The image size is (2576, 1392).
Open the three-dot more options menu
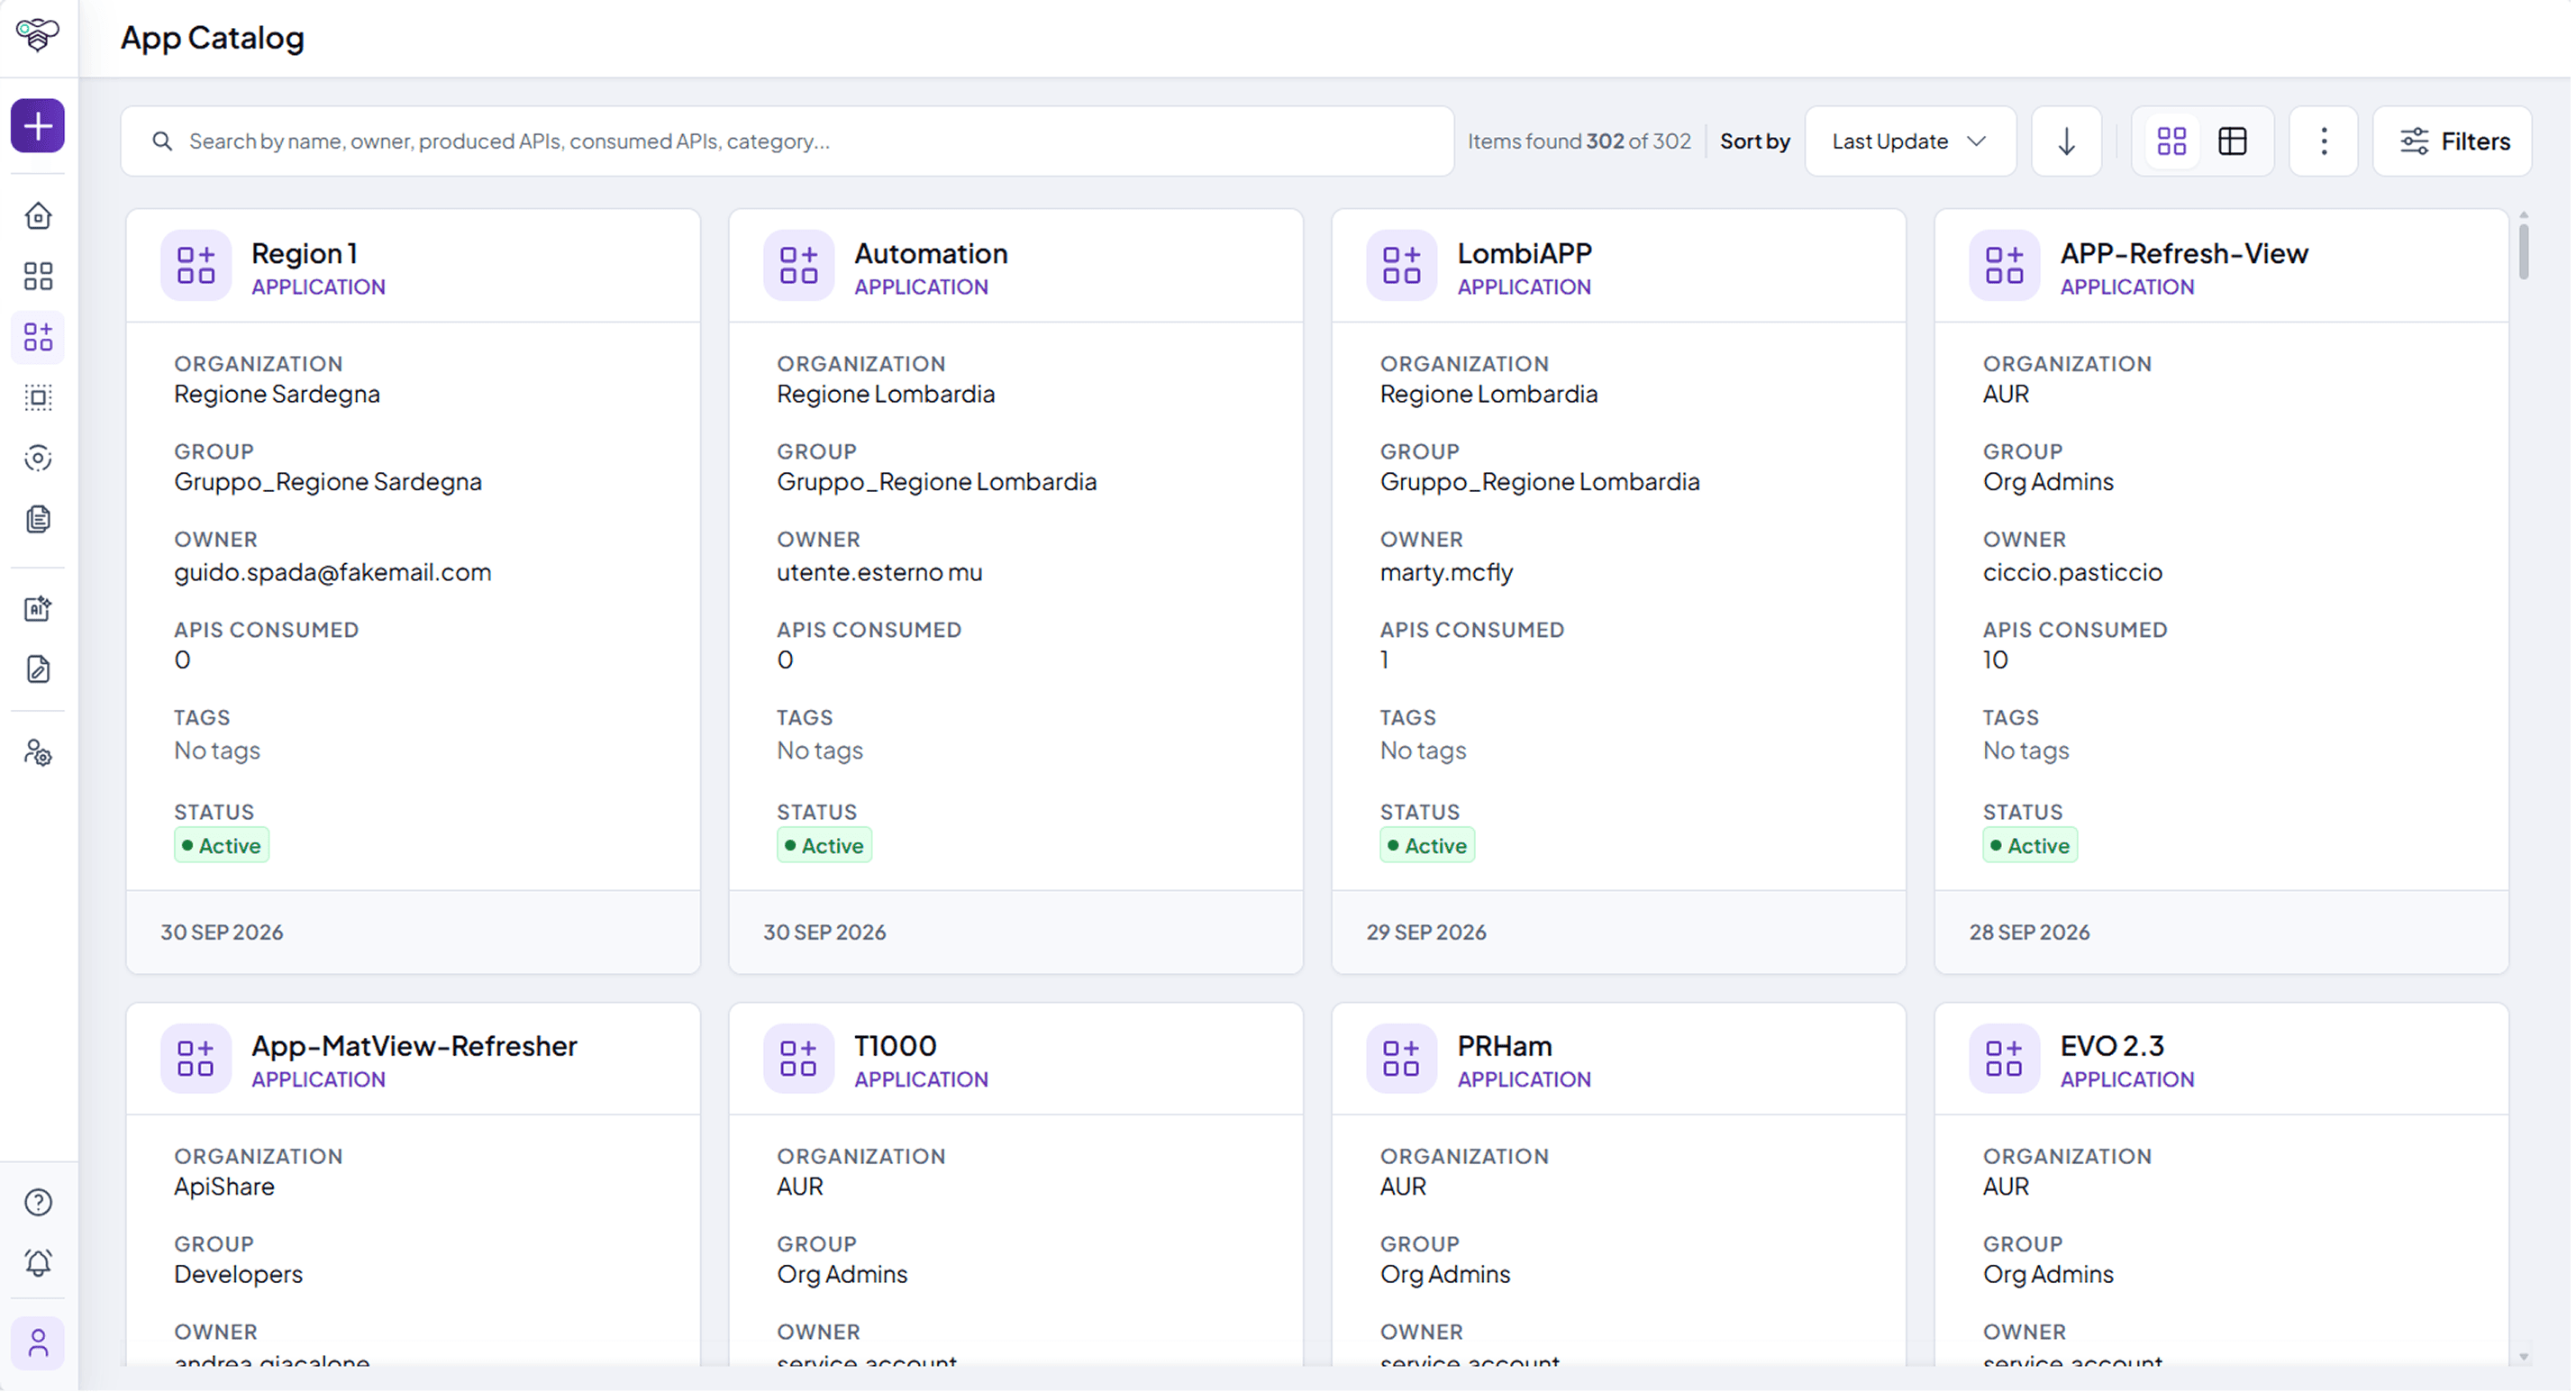pos(2325,141)
